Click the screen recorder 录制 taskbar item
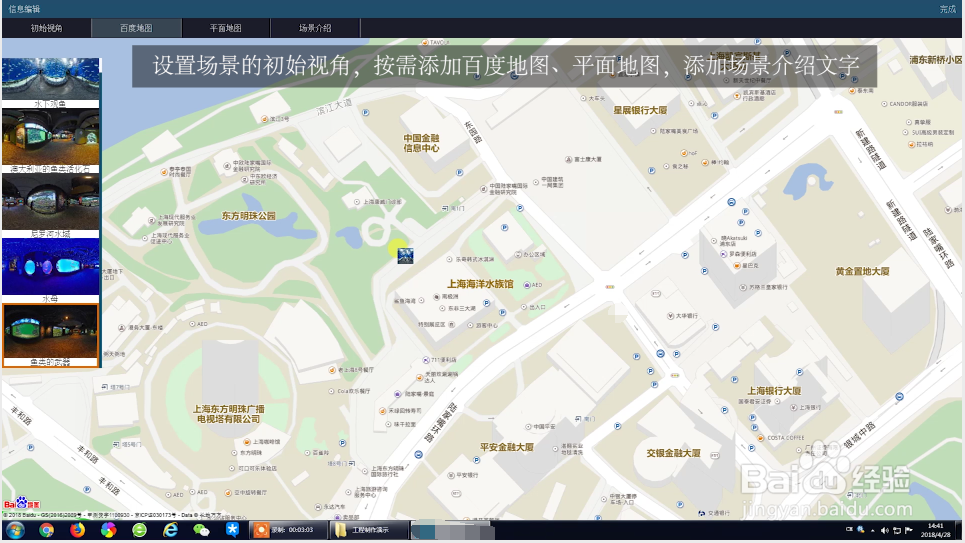The width and height of the screenshot is (965, 543). (x=287, y=530)
